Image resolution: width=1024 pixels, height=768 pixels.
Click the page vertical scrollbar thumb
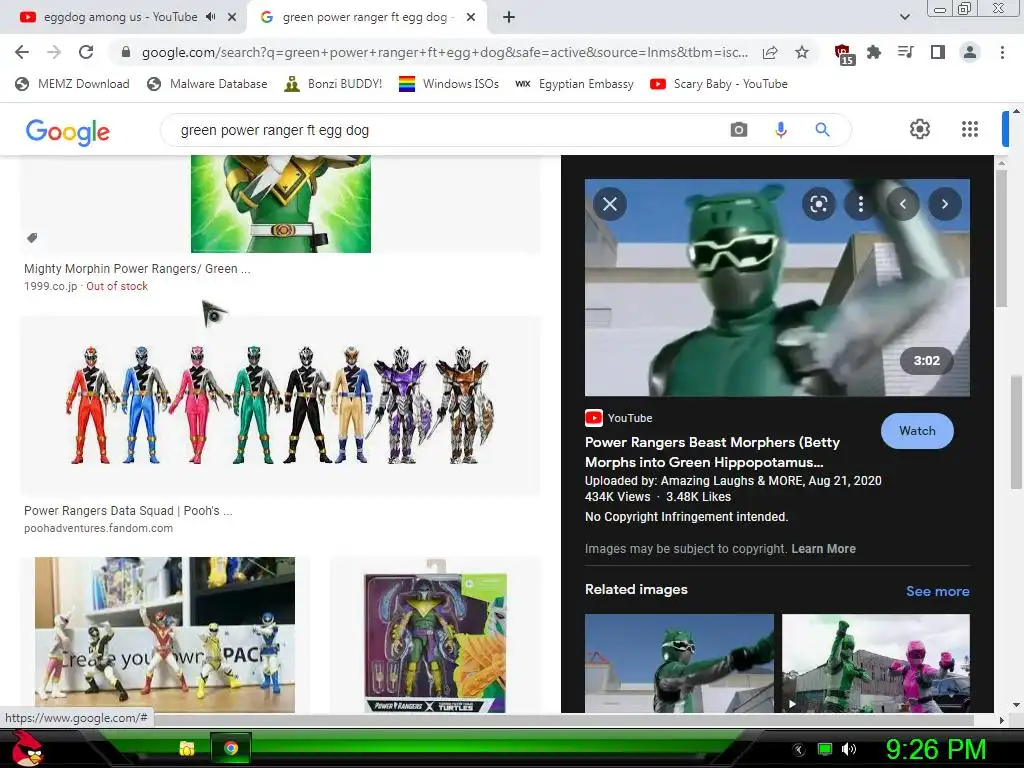click(x=1016, y=432)
